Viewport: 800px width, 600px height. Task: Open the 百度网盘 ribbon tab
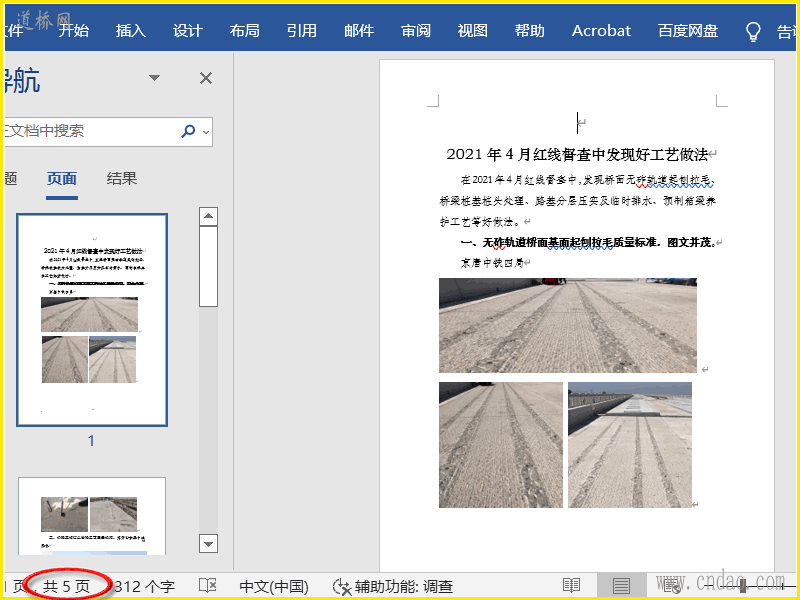tap(688, 31)
